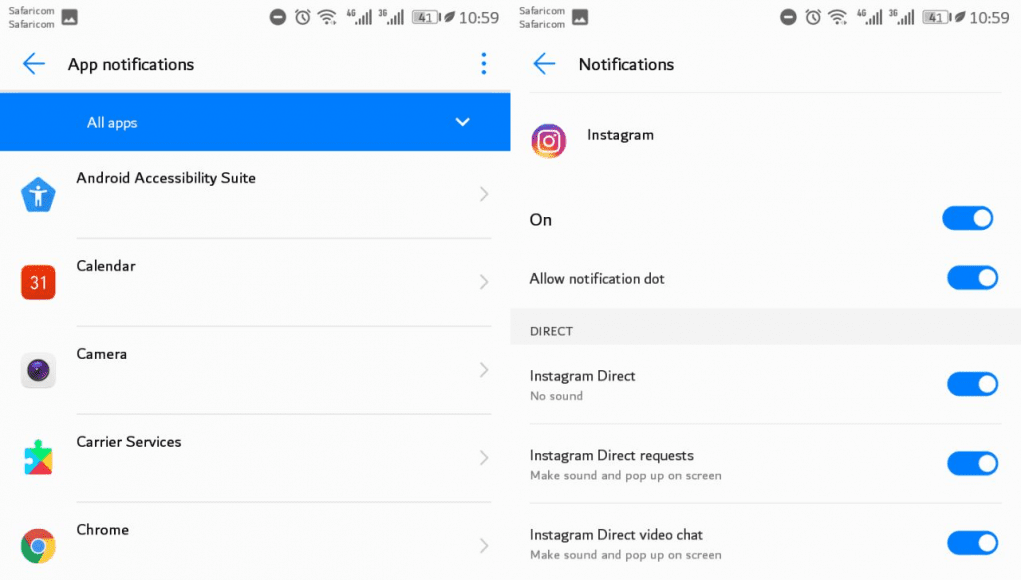Open Camera notification settings
Screen dimensions: 1021x580
point(255,370)
